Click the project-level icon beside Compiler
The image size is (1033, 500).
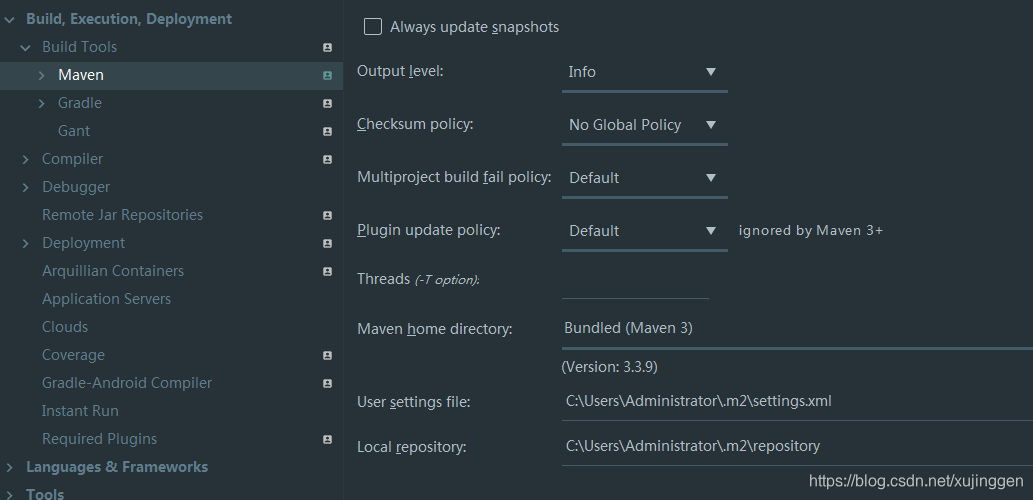327,159
